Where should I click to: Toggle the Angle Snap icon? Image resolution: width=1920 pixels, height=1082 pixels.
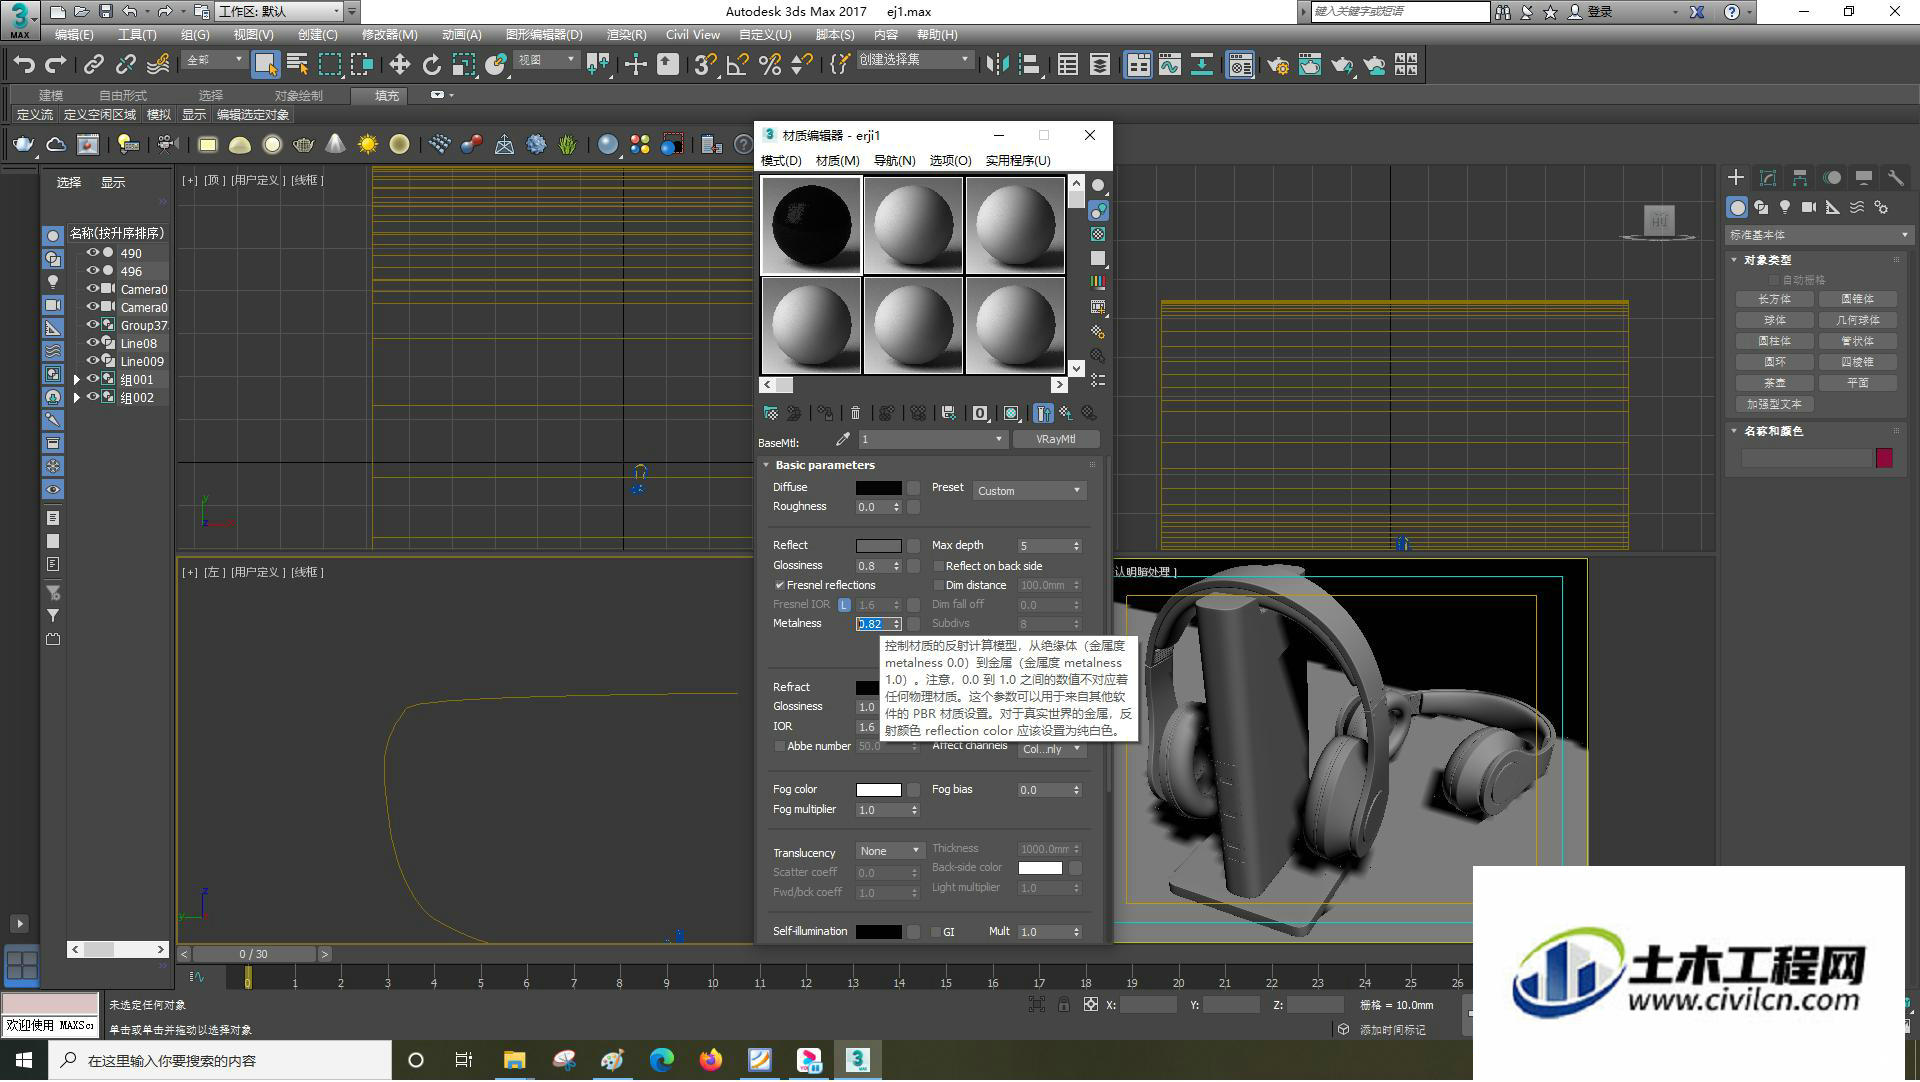click(738, 65)
